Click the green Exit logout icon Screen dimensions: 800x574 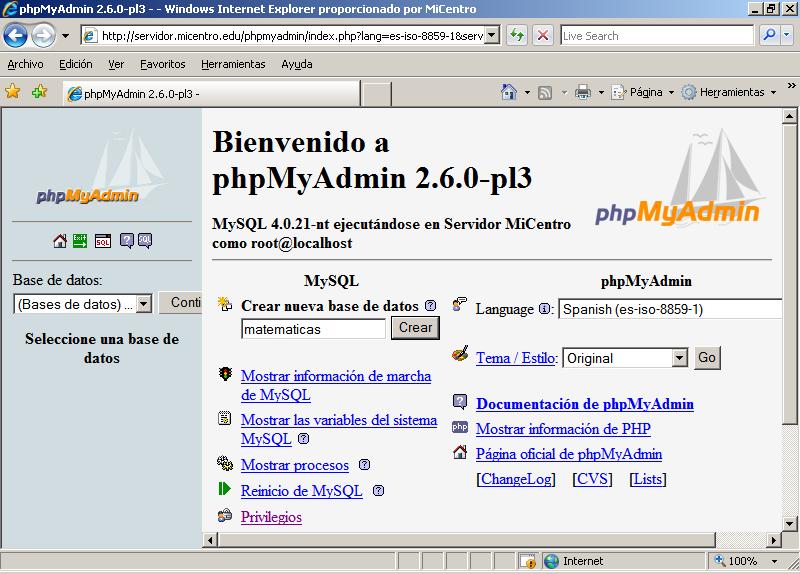pos(81,241)
